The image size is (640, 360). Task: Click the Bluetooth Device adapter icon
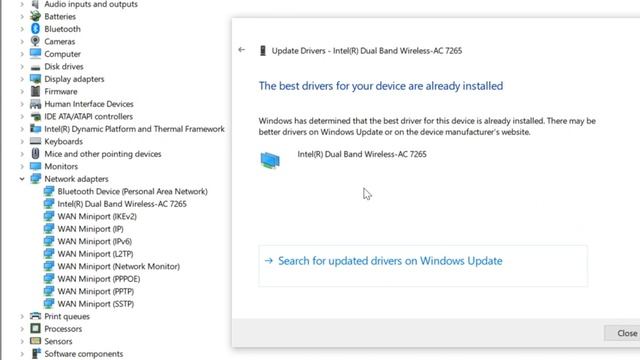click(49, 191)
